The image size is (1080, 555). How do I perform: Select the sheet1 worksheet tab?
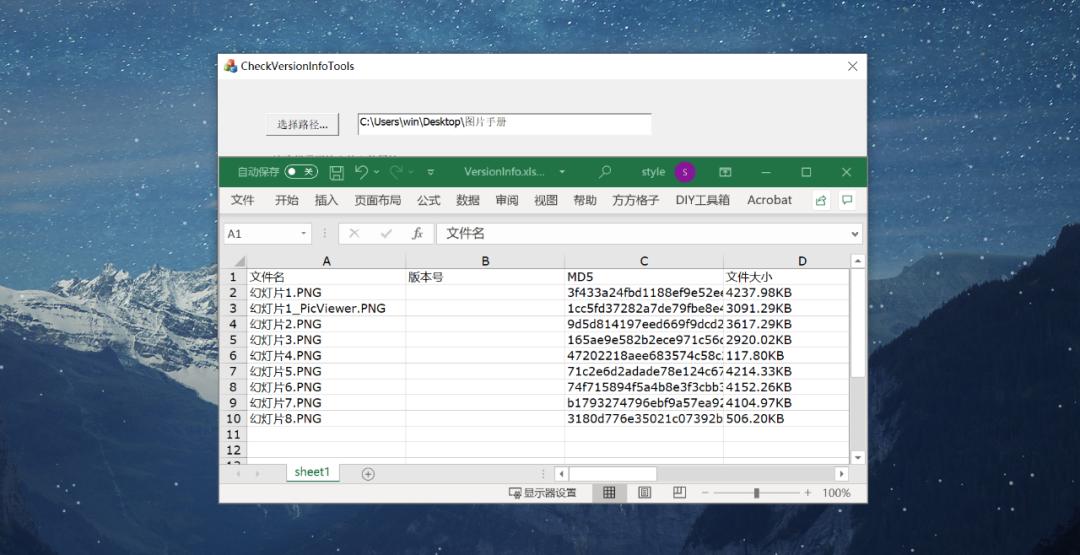pos(313,472)
